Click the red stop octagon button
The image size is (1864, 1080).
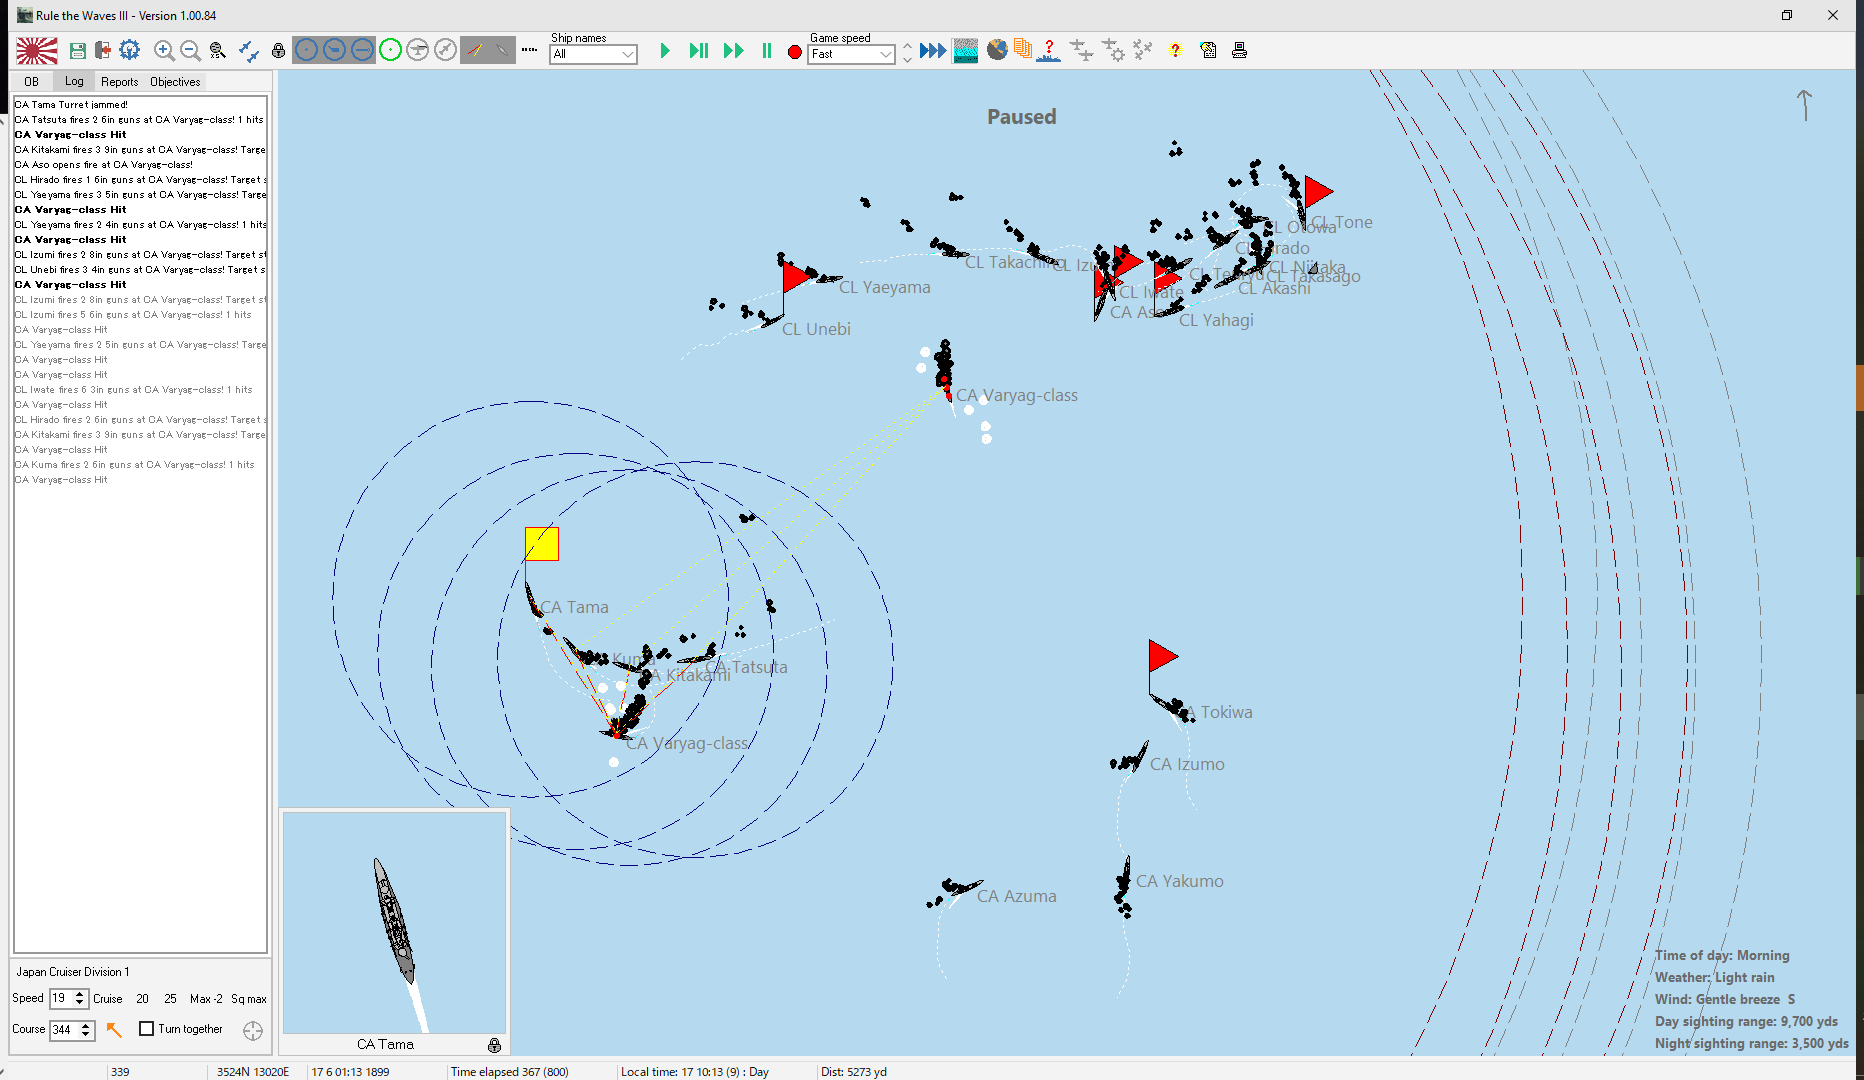(x=794, y=52)
